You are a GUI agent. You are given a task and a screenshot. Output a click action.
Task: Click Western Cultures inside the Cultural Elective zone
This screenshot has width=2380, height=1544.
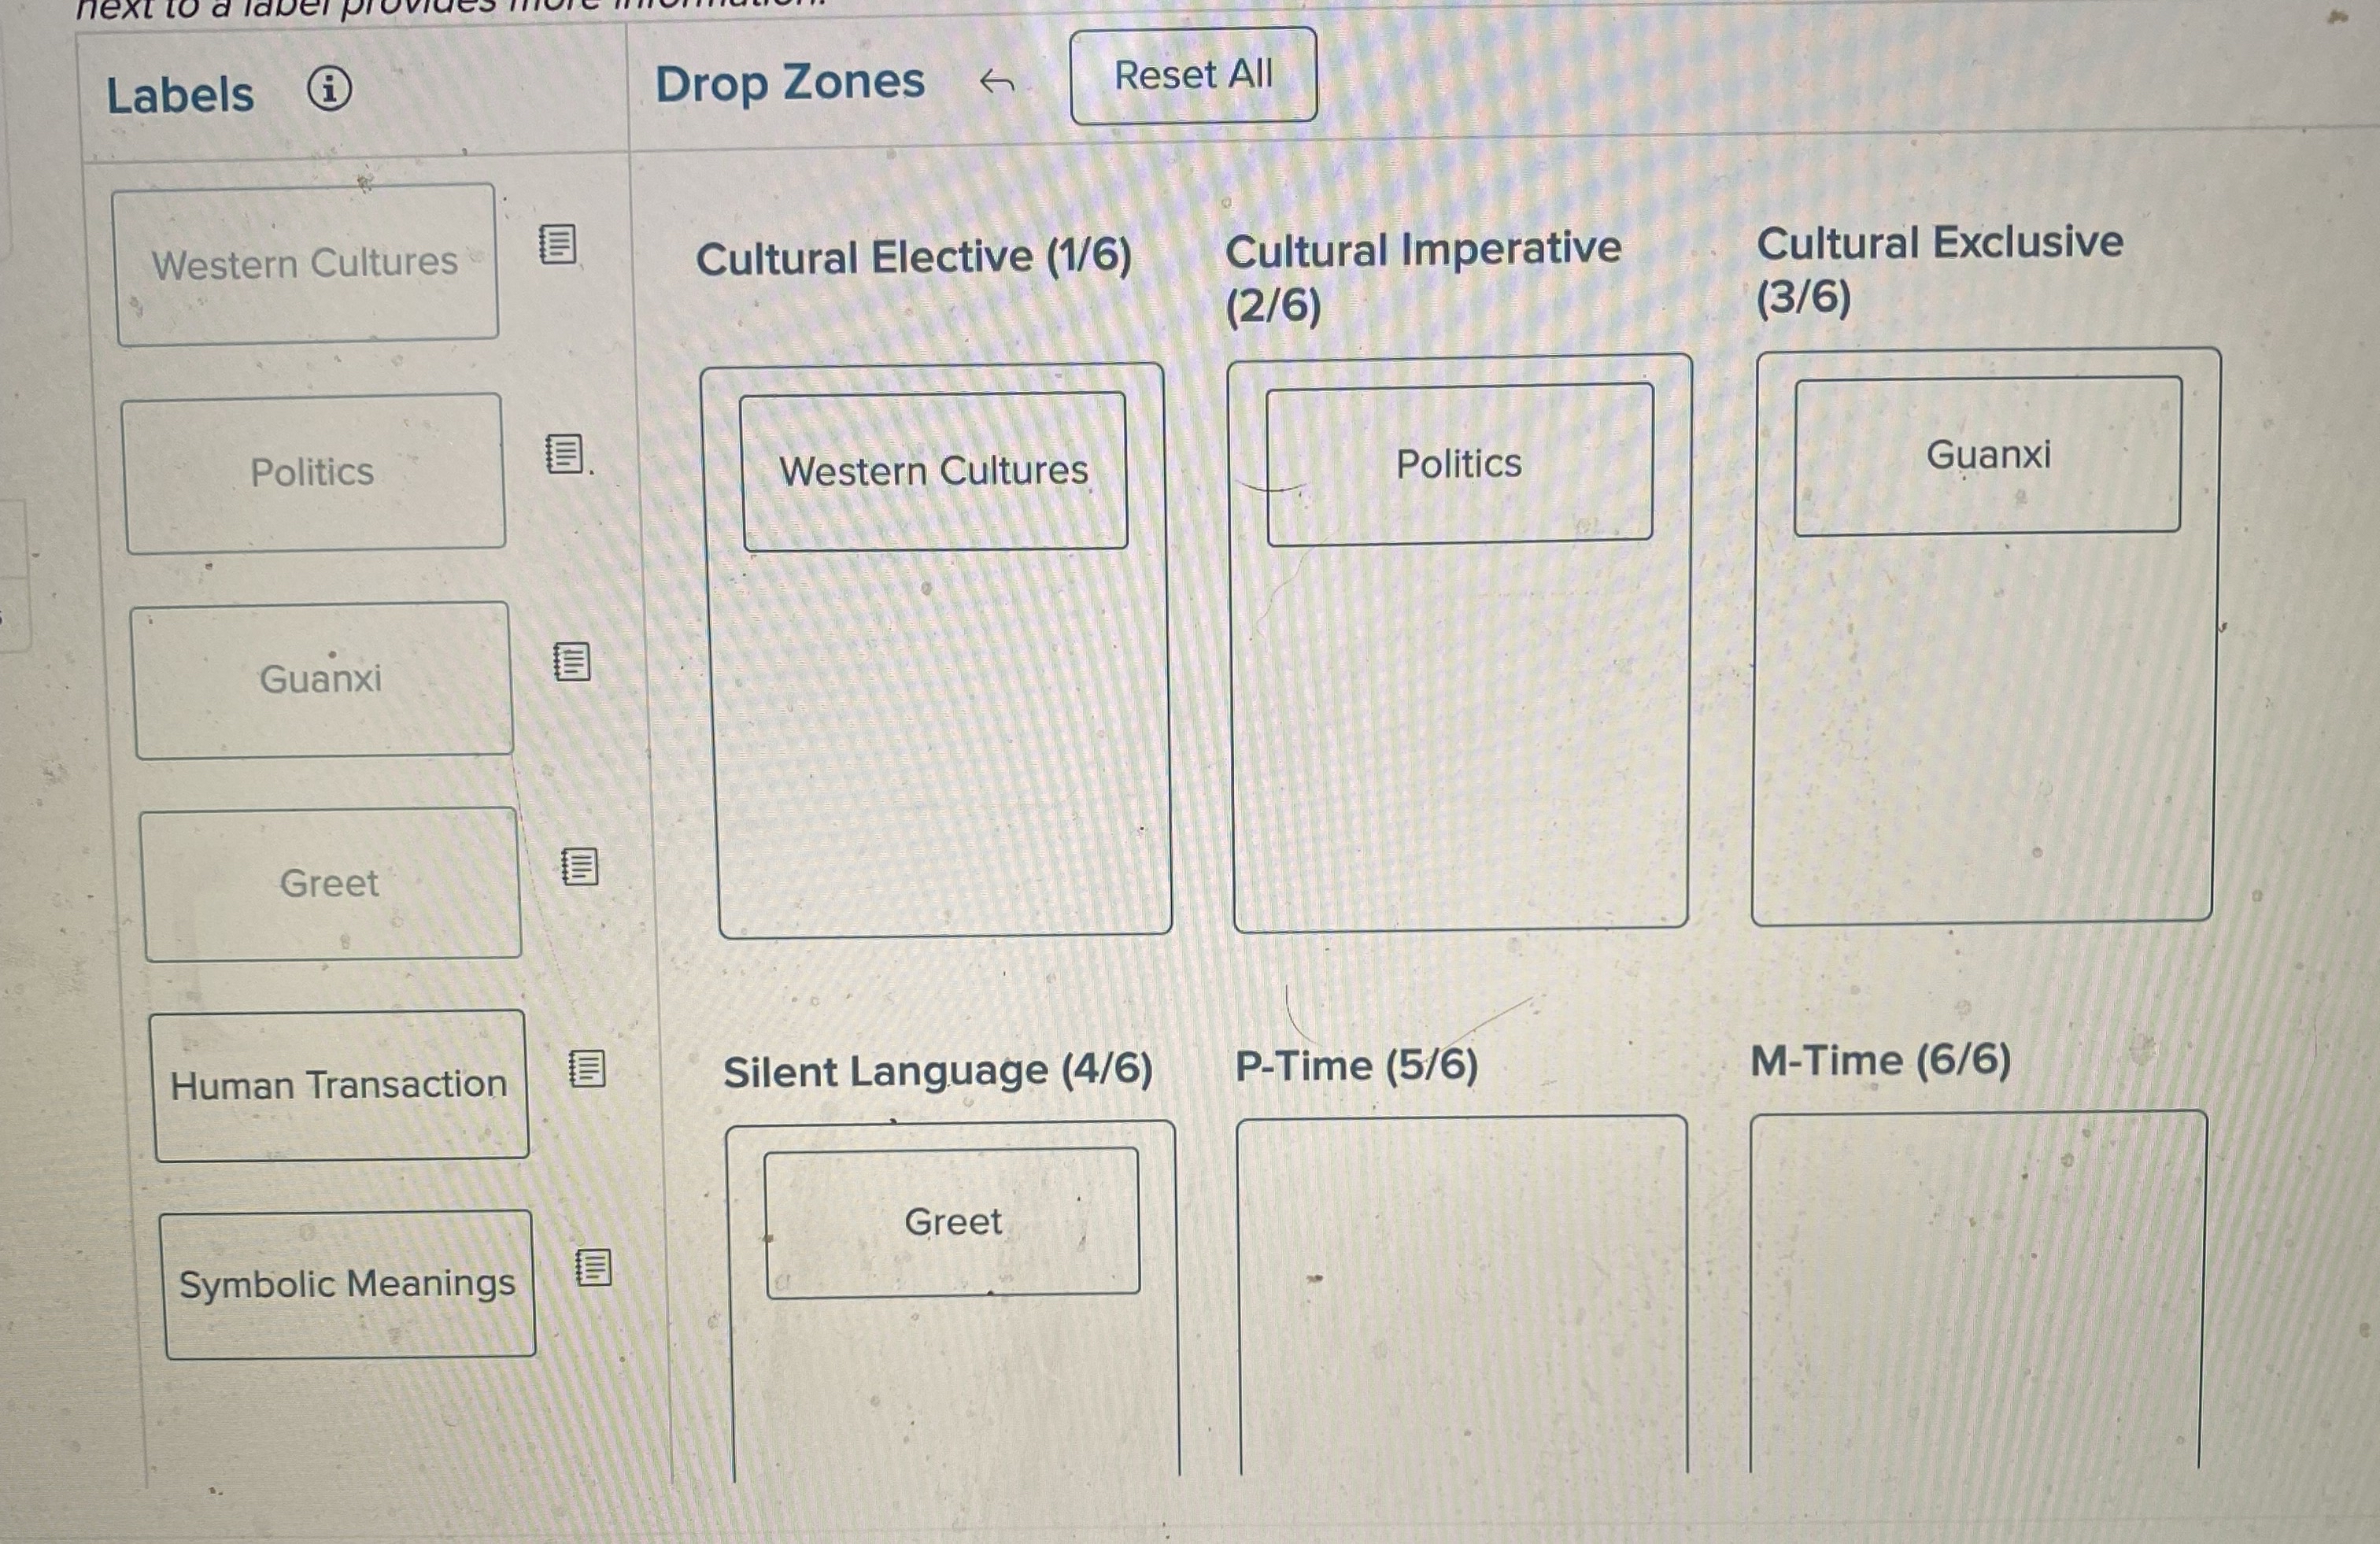(934, 470)
